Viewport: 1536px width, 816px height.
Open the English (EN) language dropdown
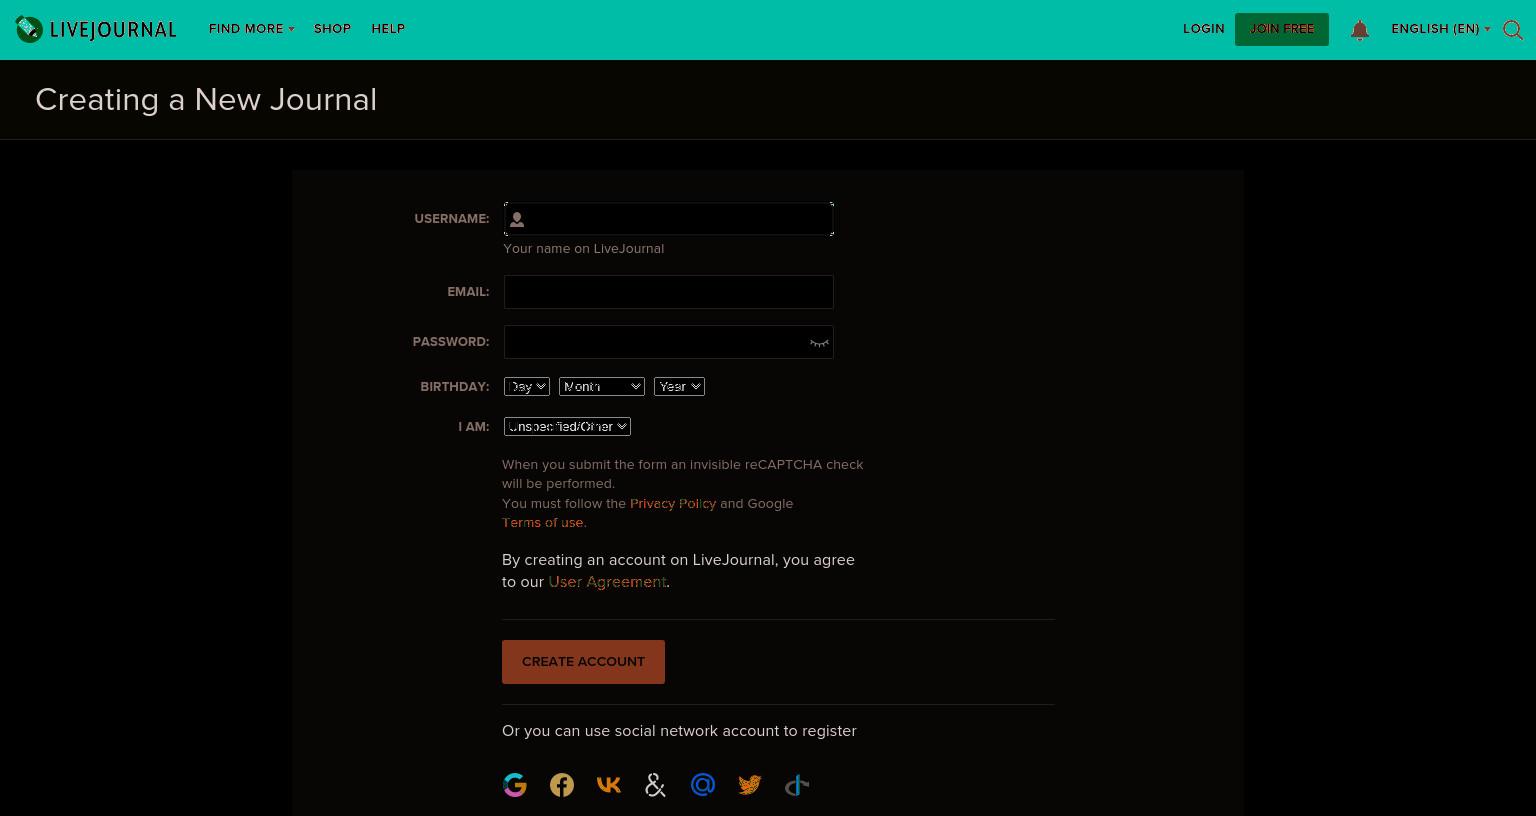point(1440,29)
